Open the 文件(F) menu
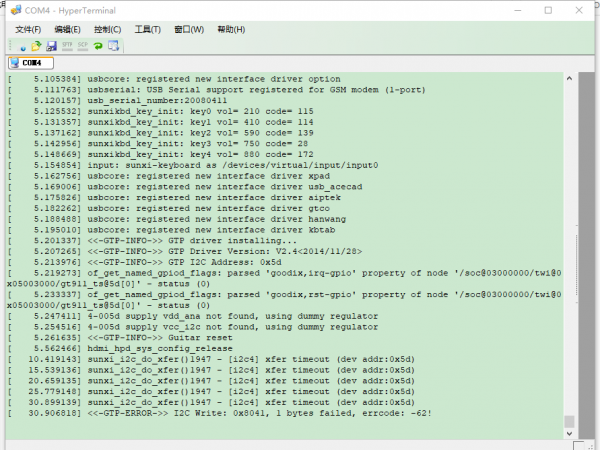 (x=27, y=29)
